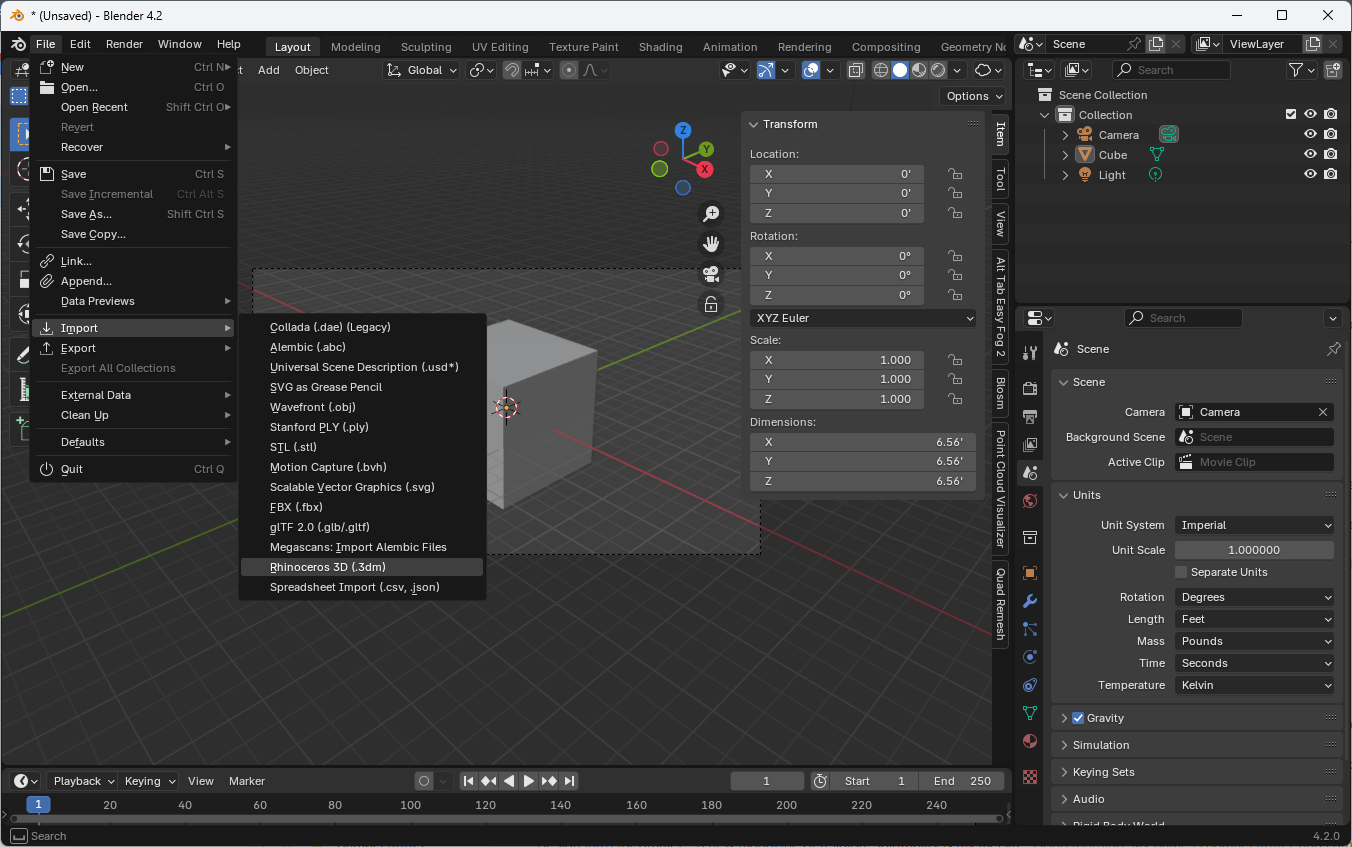Switch to the Modeling workspace tab

(x=355, y=47)
